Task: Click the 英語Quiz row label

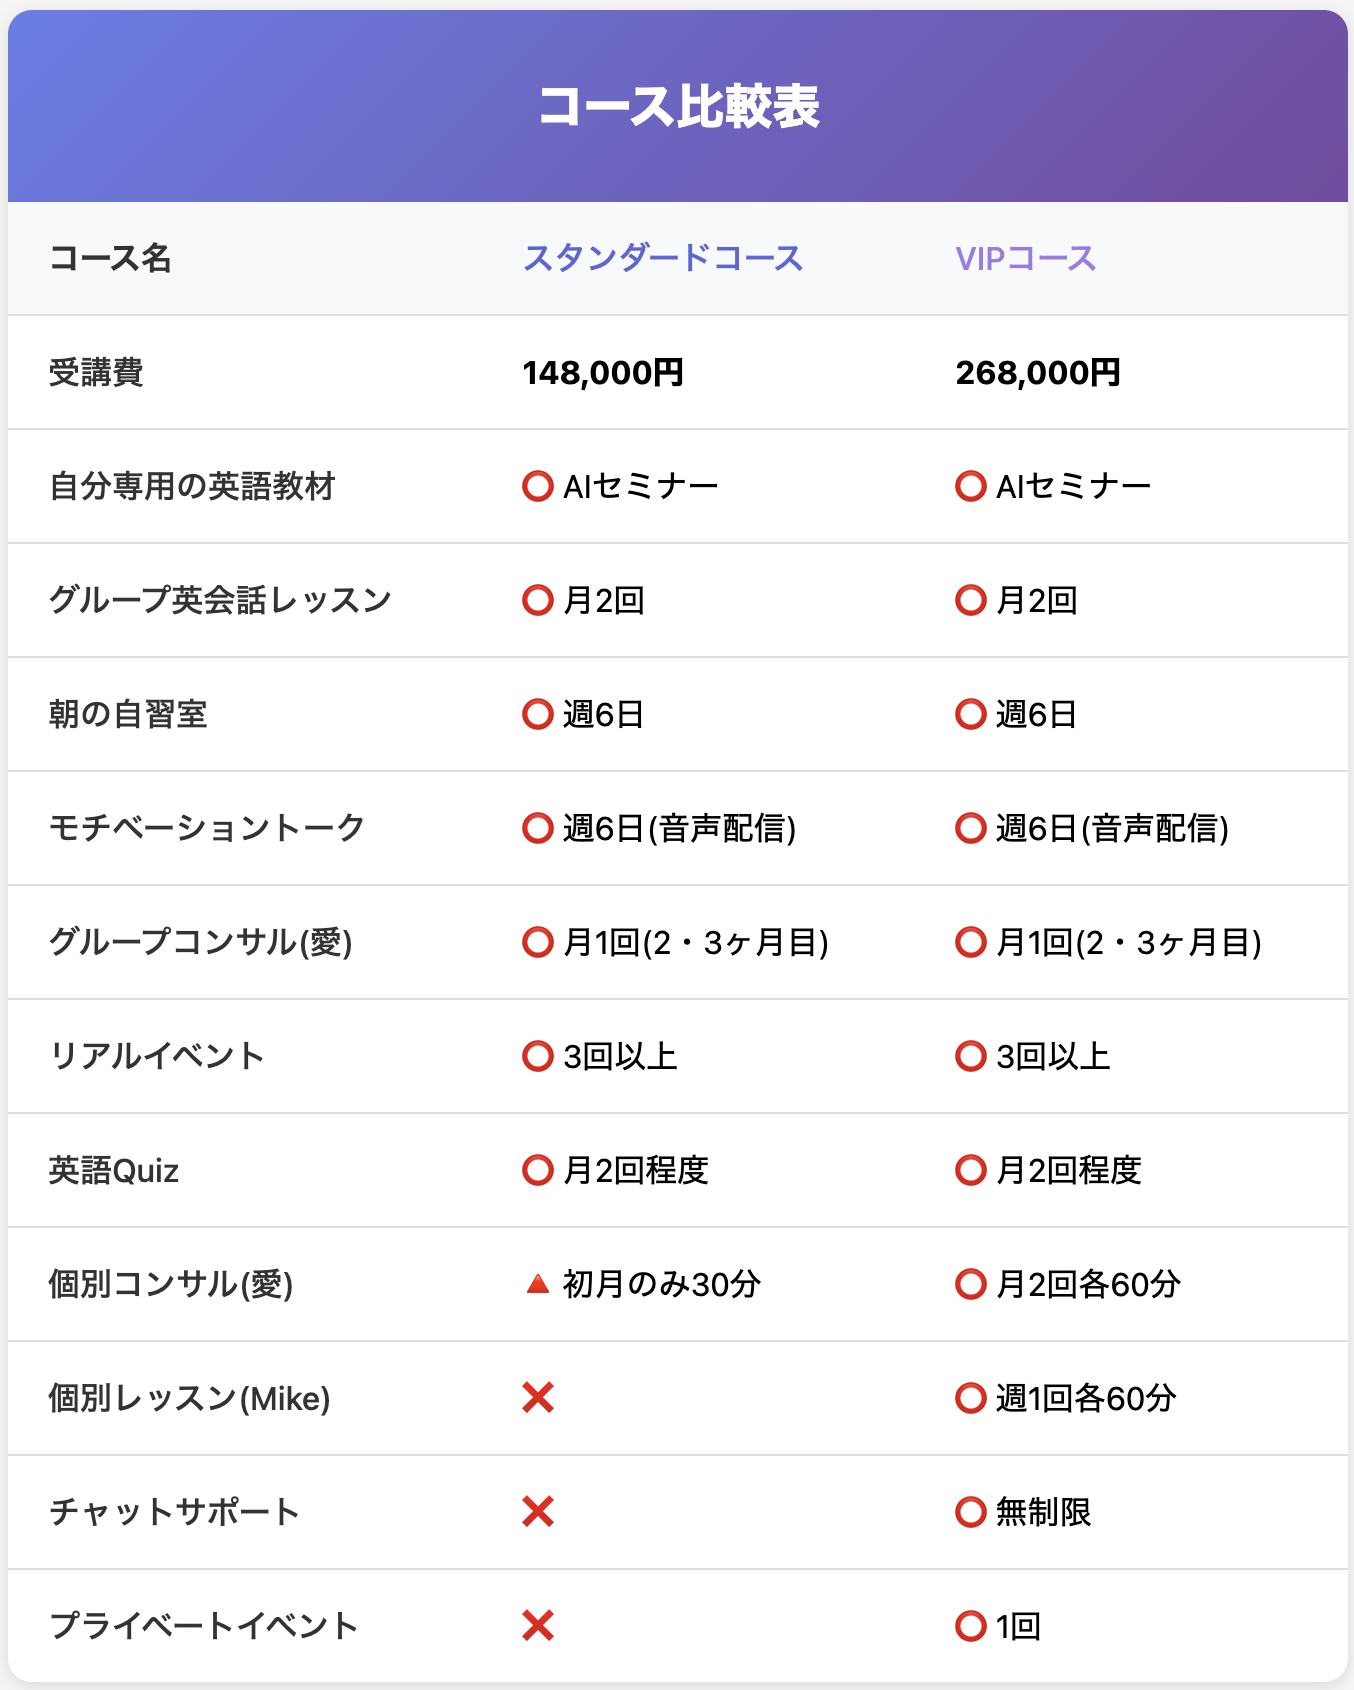Action: (x=114, y=1170)
